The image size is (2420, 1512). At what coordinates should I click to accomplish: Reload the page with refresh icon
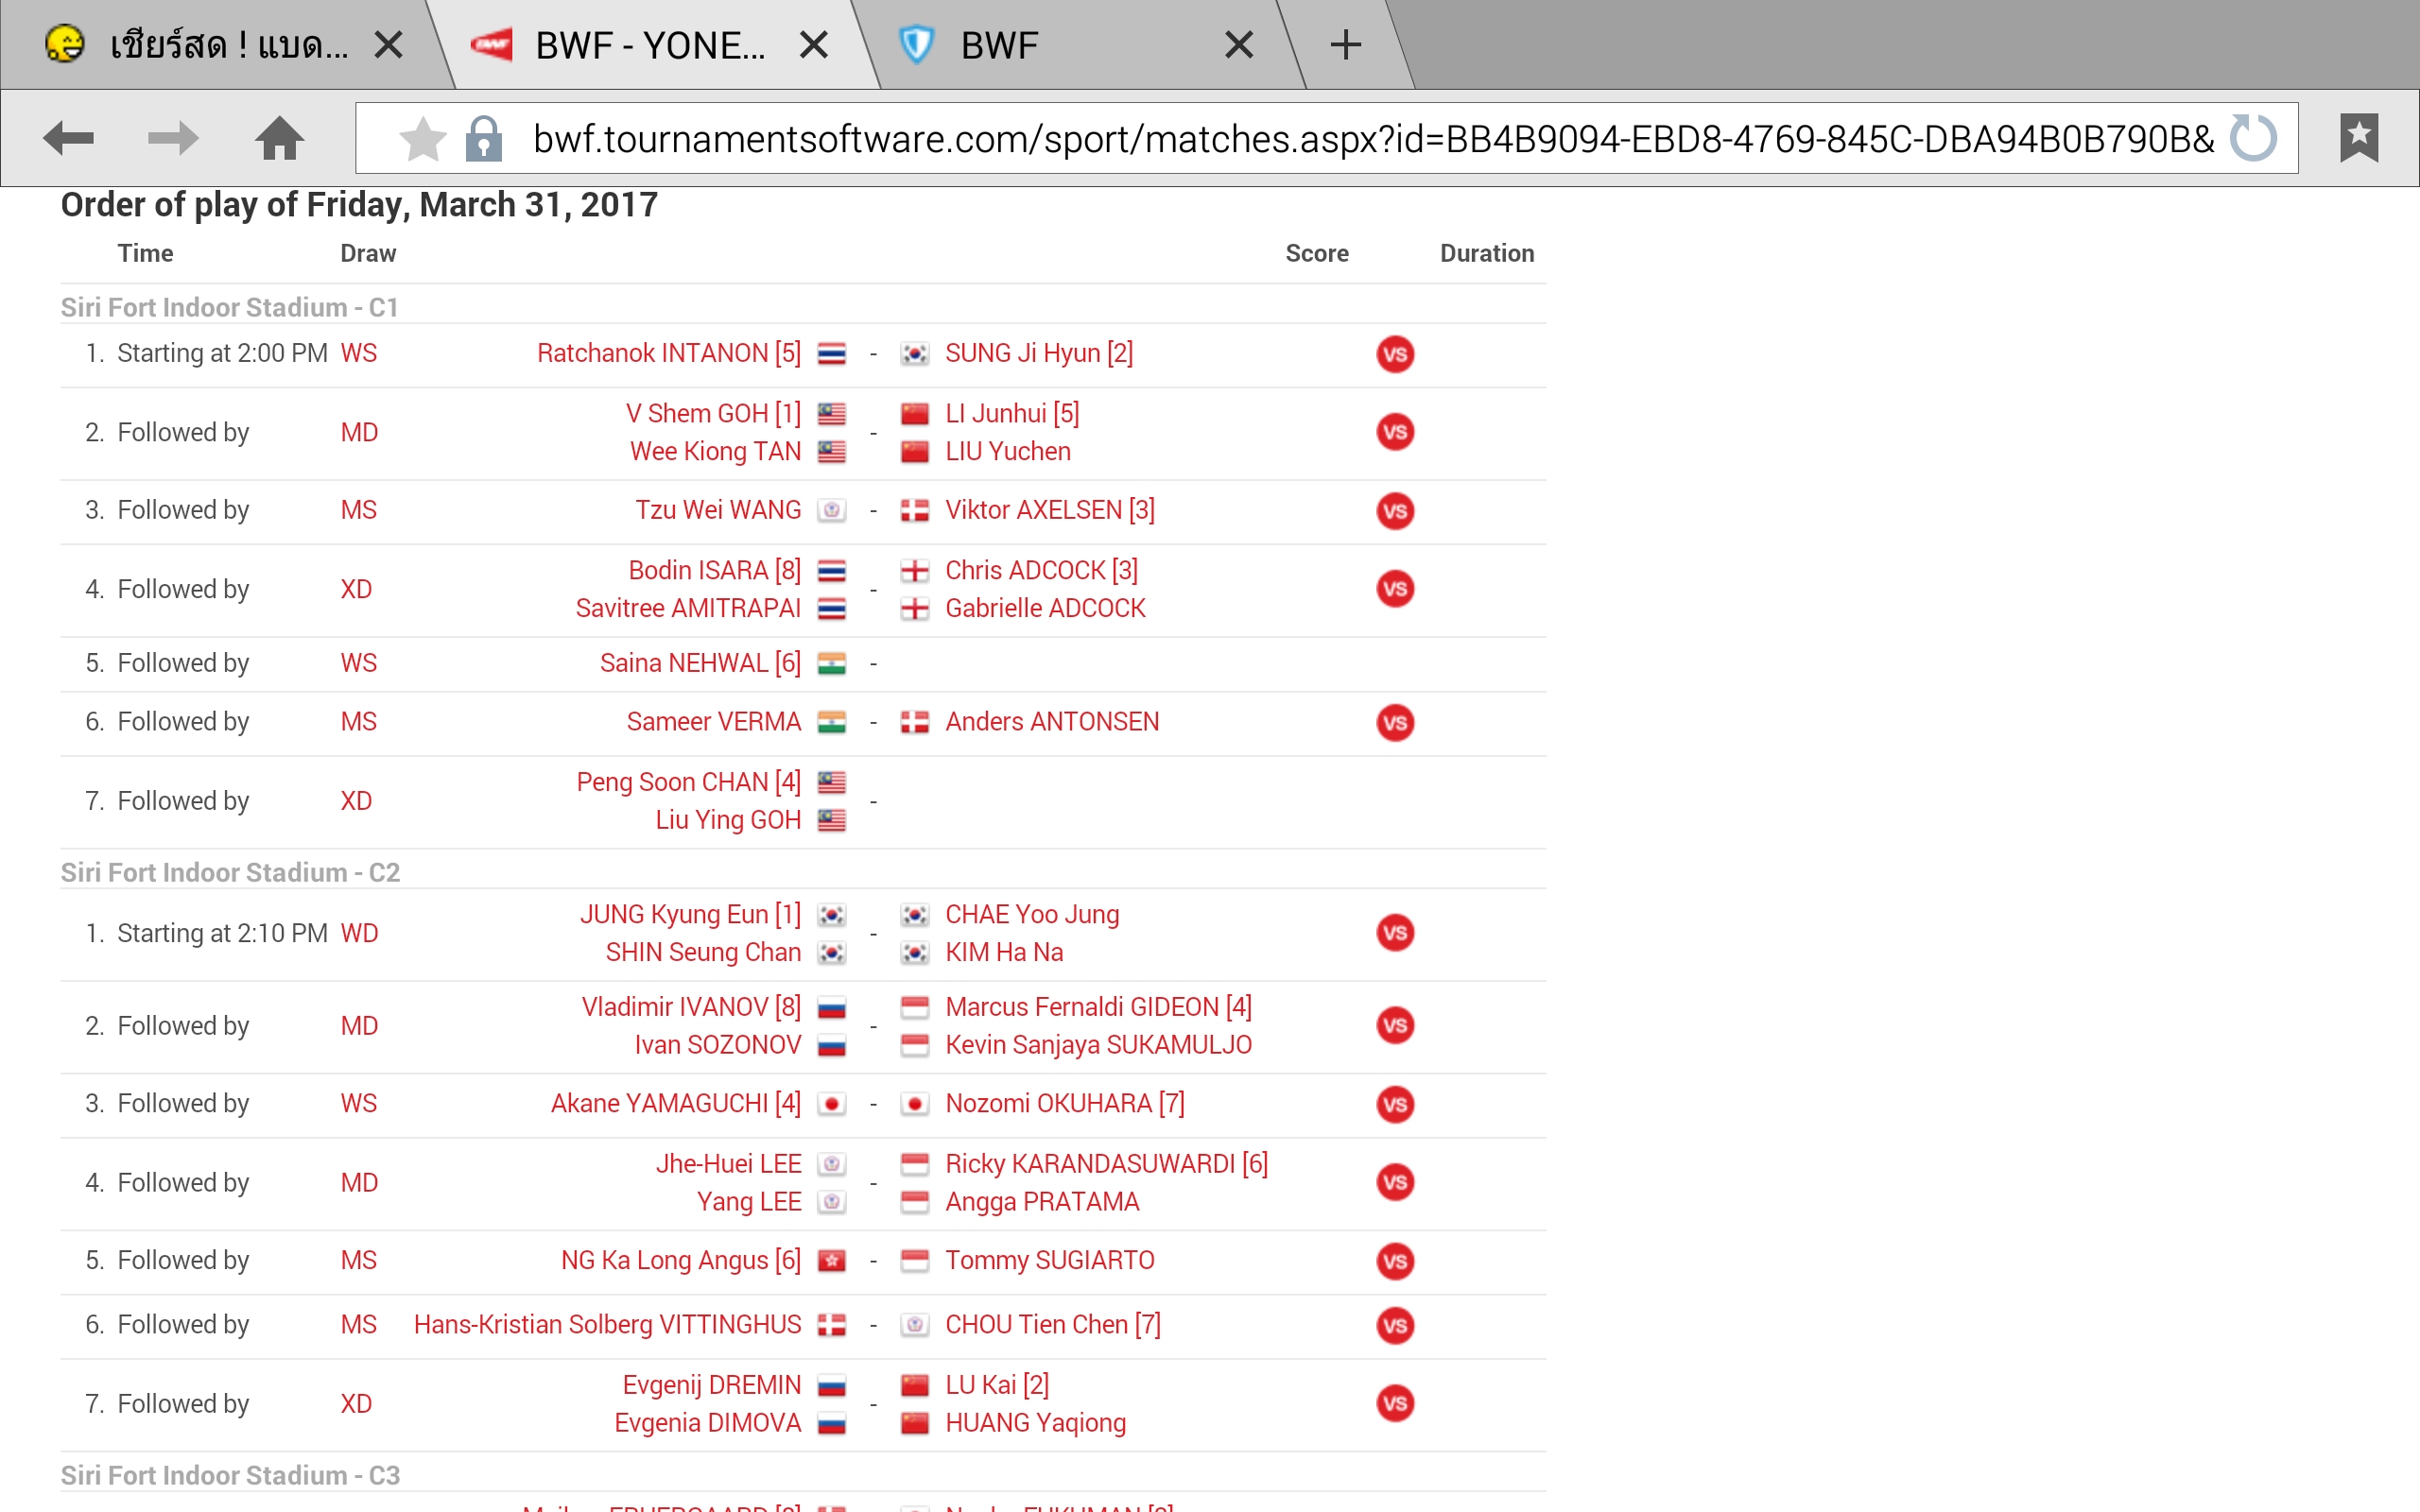[2254, 138]
